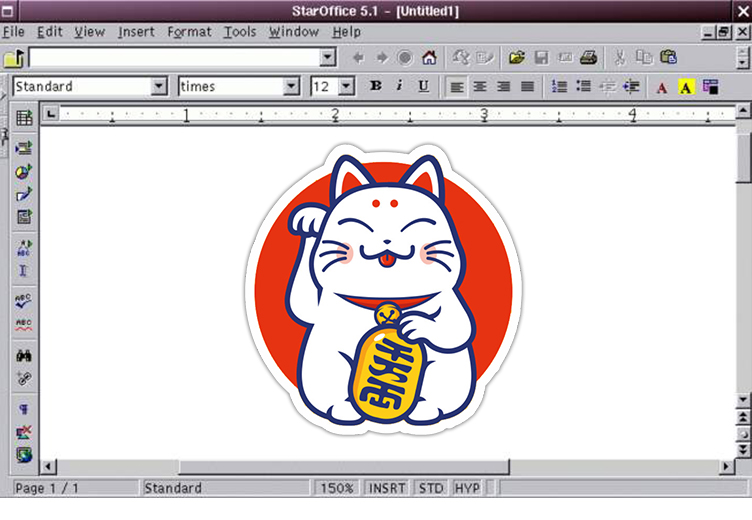
Task: Toggle Bold formatting
Action: point(376,86)
